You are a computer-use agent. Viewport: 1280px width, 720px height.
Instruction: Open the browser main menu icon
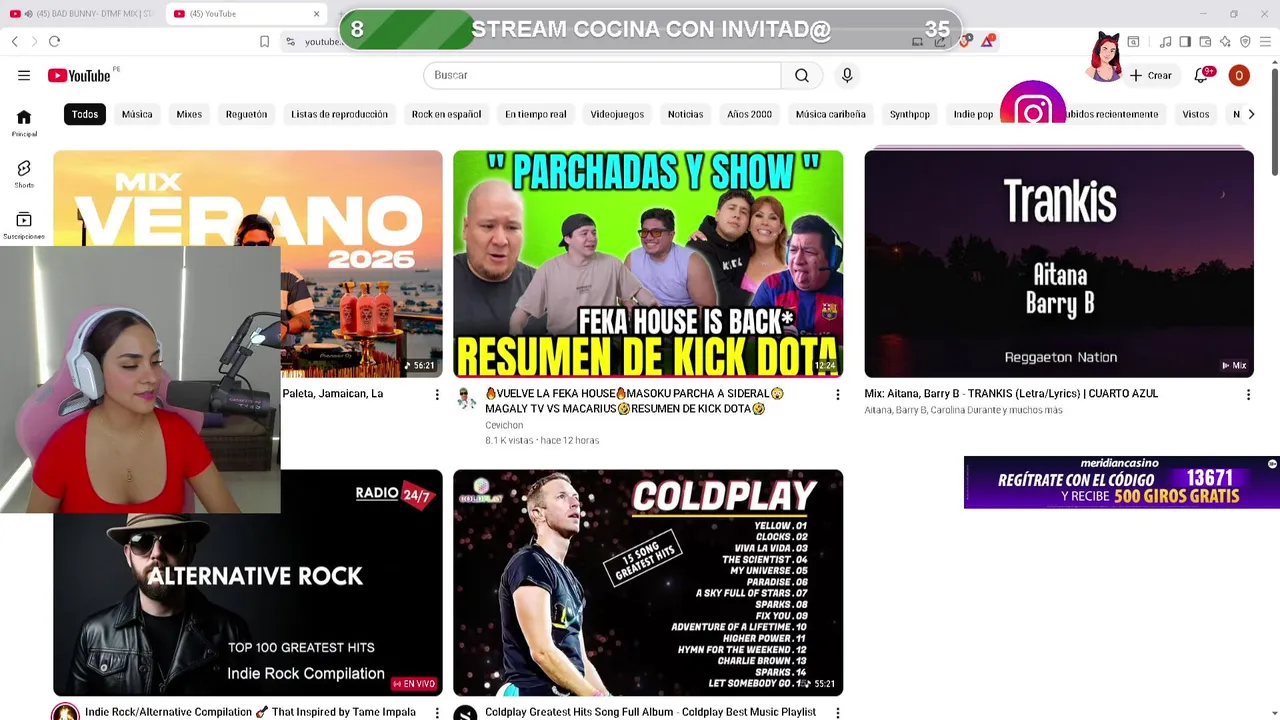click(x=1265, y=41)
